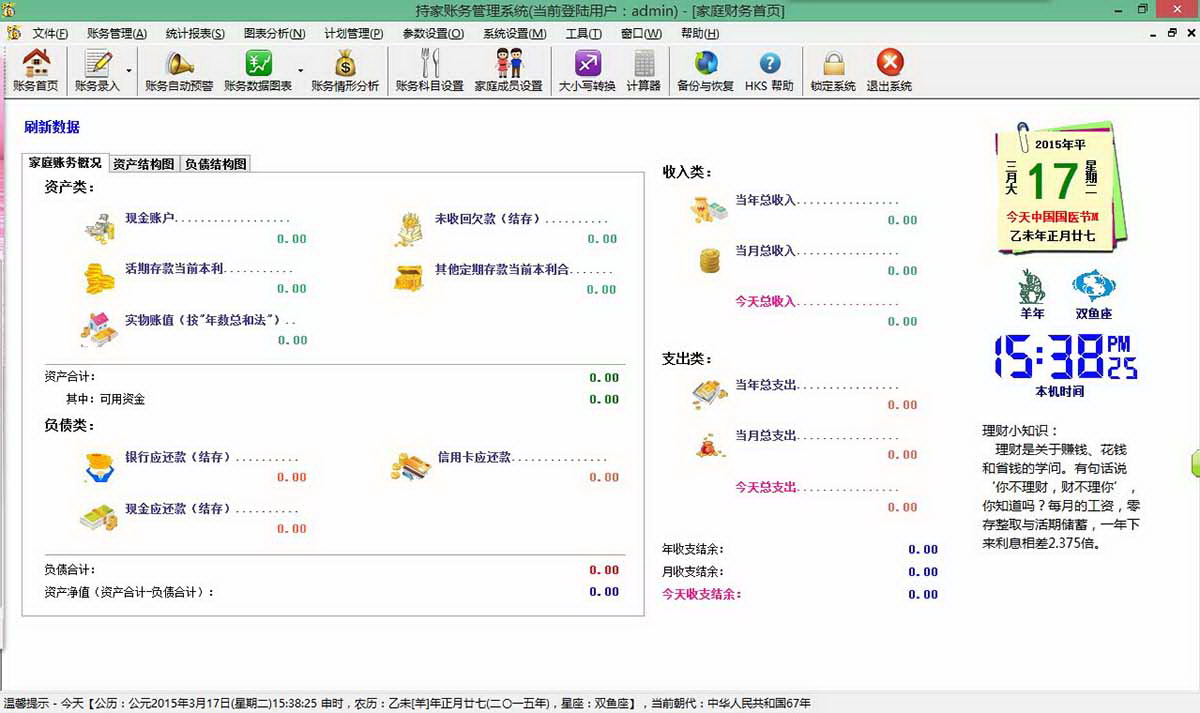The width and height of the screenshot is (1200, 713).
Task: Lock the system via 锁定系统
Action: (x=833, y=70)
